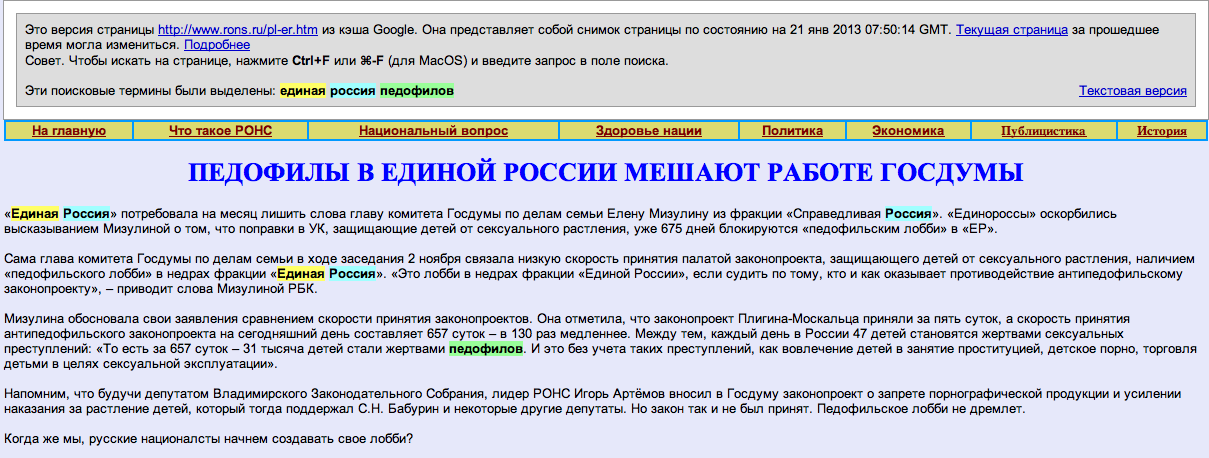Open the "Здоровье нации" section
The image size is (1209, 458).
pos(648,131)
